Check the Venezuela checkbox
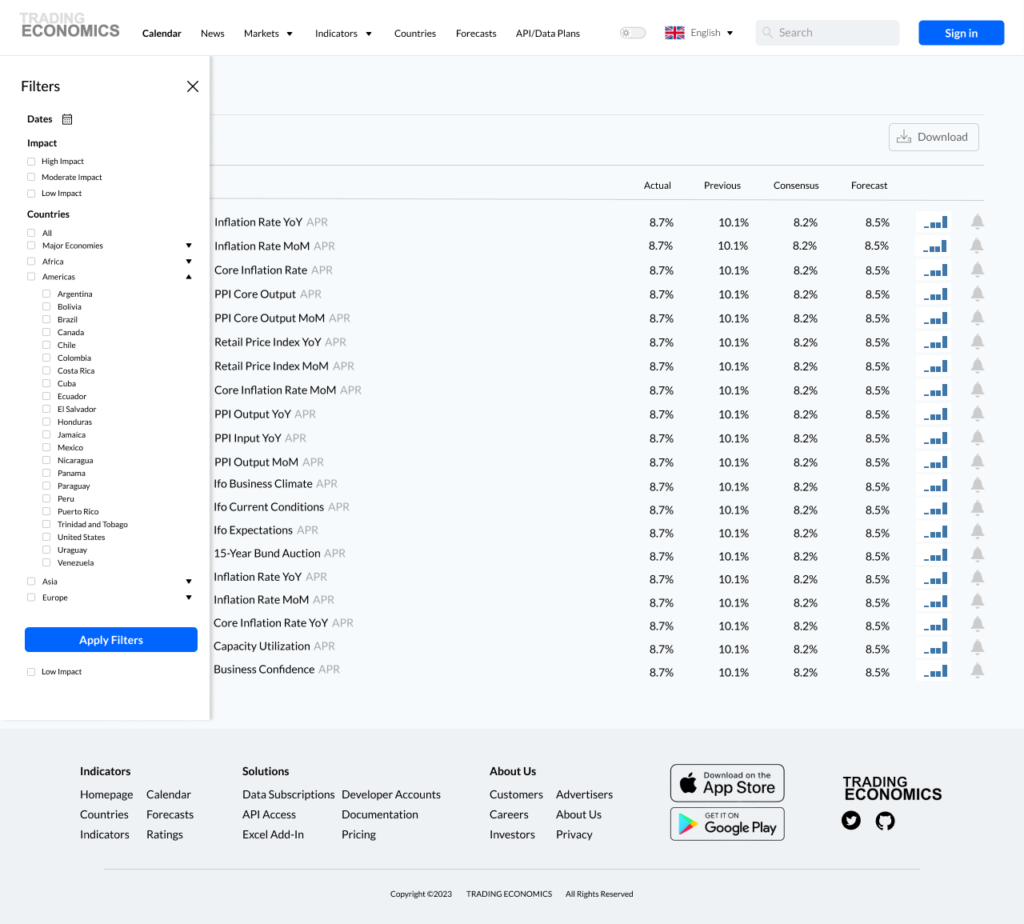 [x=46, y=562]
